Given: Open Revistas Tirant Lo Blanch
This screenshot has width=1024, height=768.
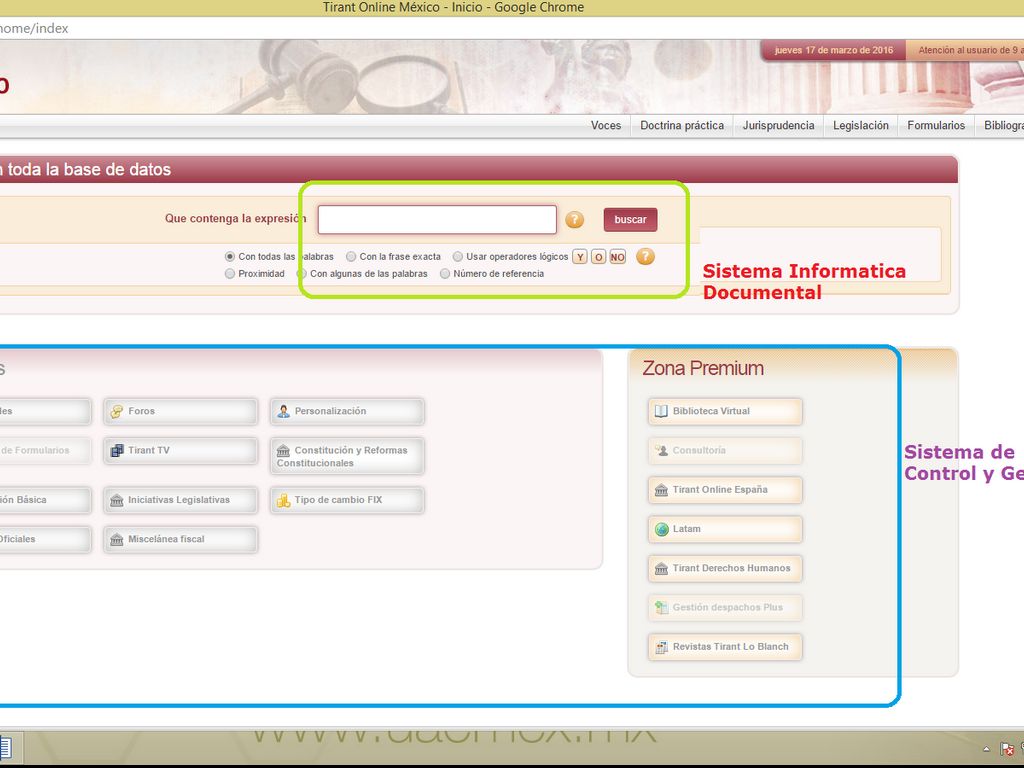Looking at the screenshot, I should pos(725,647).
